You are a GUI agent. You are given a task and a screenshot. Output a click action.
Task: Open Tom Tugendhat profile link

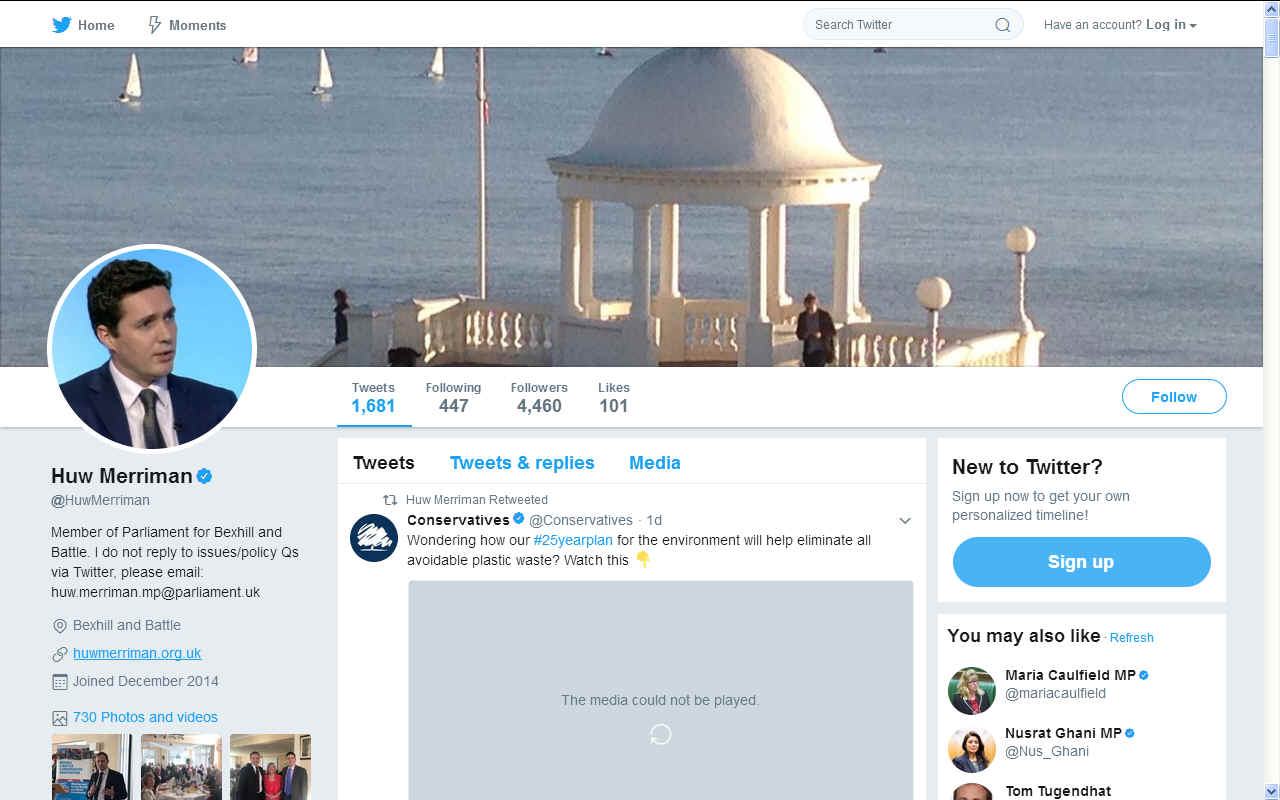pos(1058,791)
